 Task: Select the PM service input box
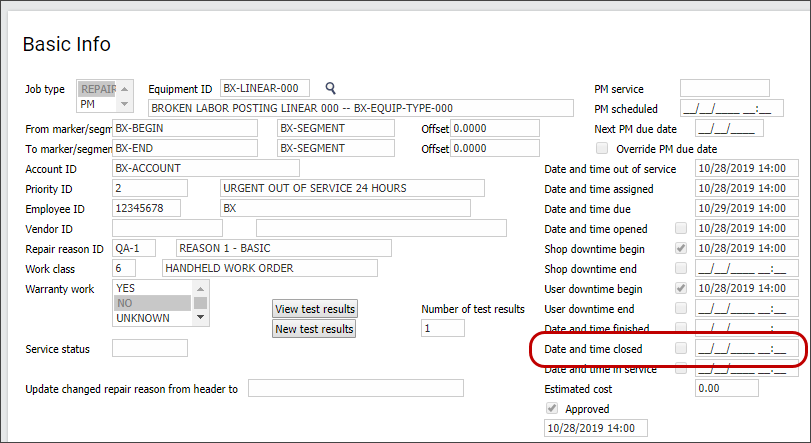point(724,88)
